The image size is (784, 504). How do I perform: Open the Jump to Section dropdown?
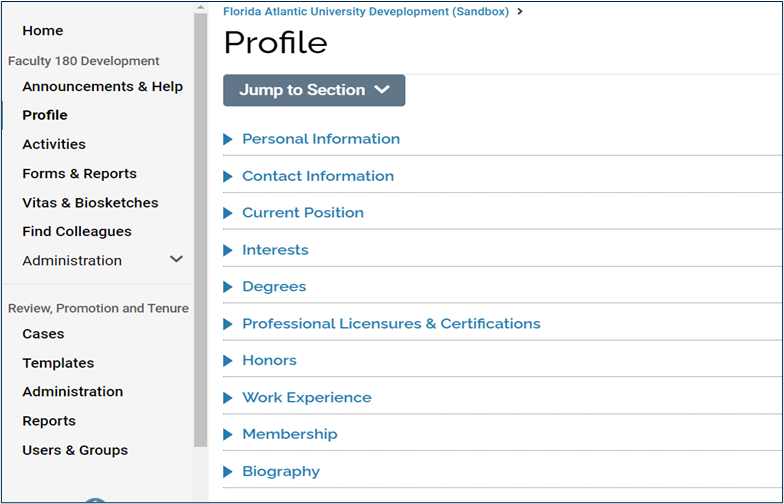pyautogui.click(x=314, y=90)
